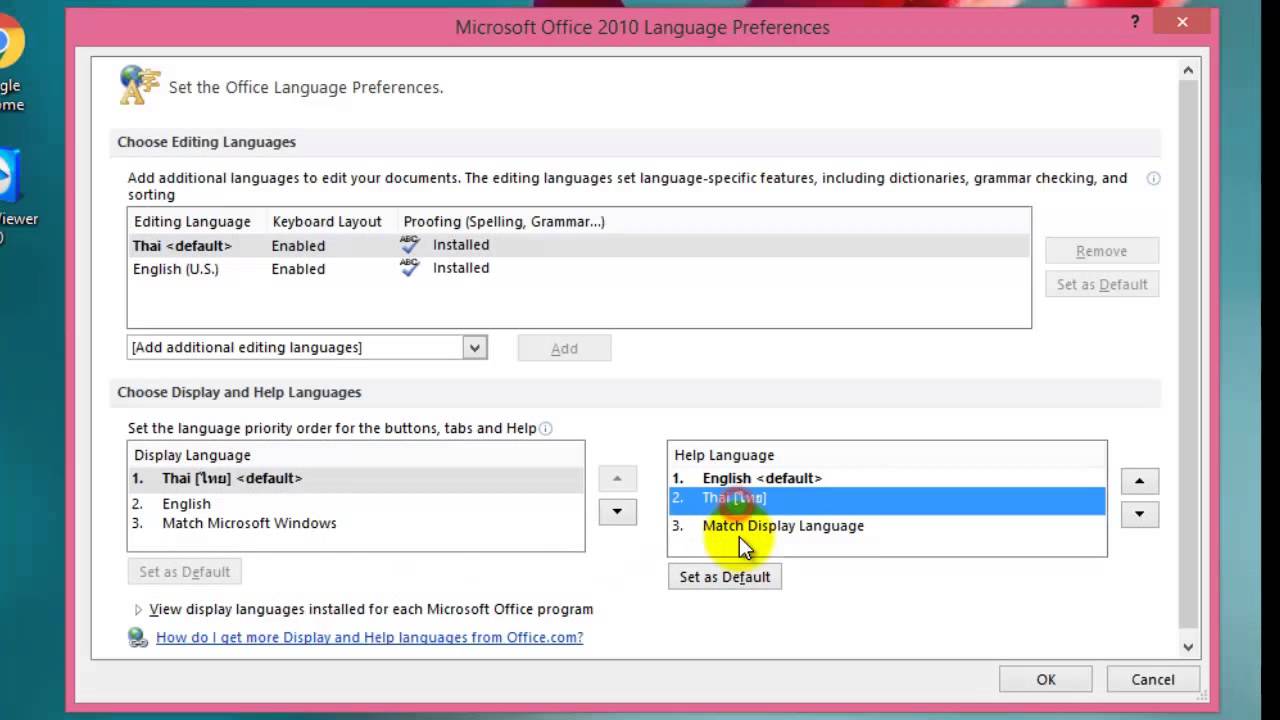1280x720 pixels.
Task: Select the Thai <default> editing language row
Action: pos(579,245)
